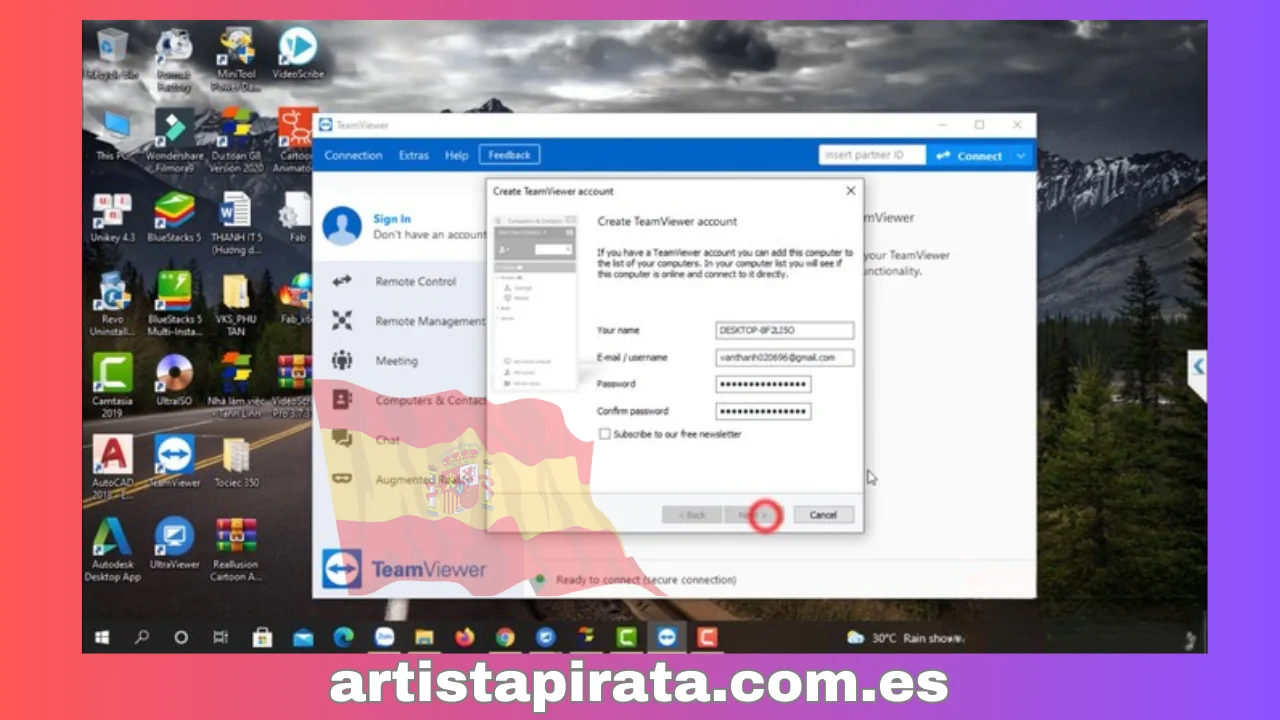Select the Meeting people icon
Viewport: 1280px width, 720px height.
[342, 360]
